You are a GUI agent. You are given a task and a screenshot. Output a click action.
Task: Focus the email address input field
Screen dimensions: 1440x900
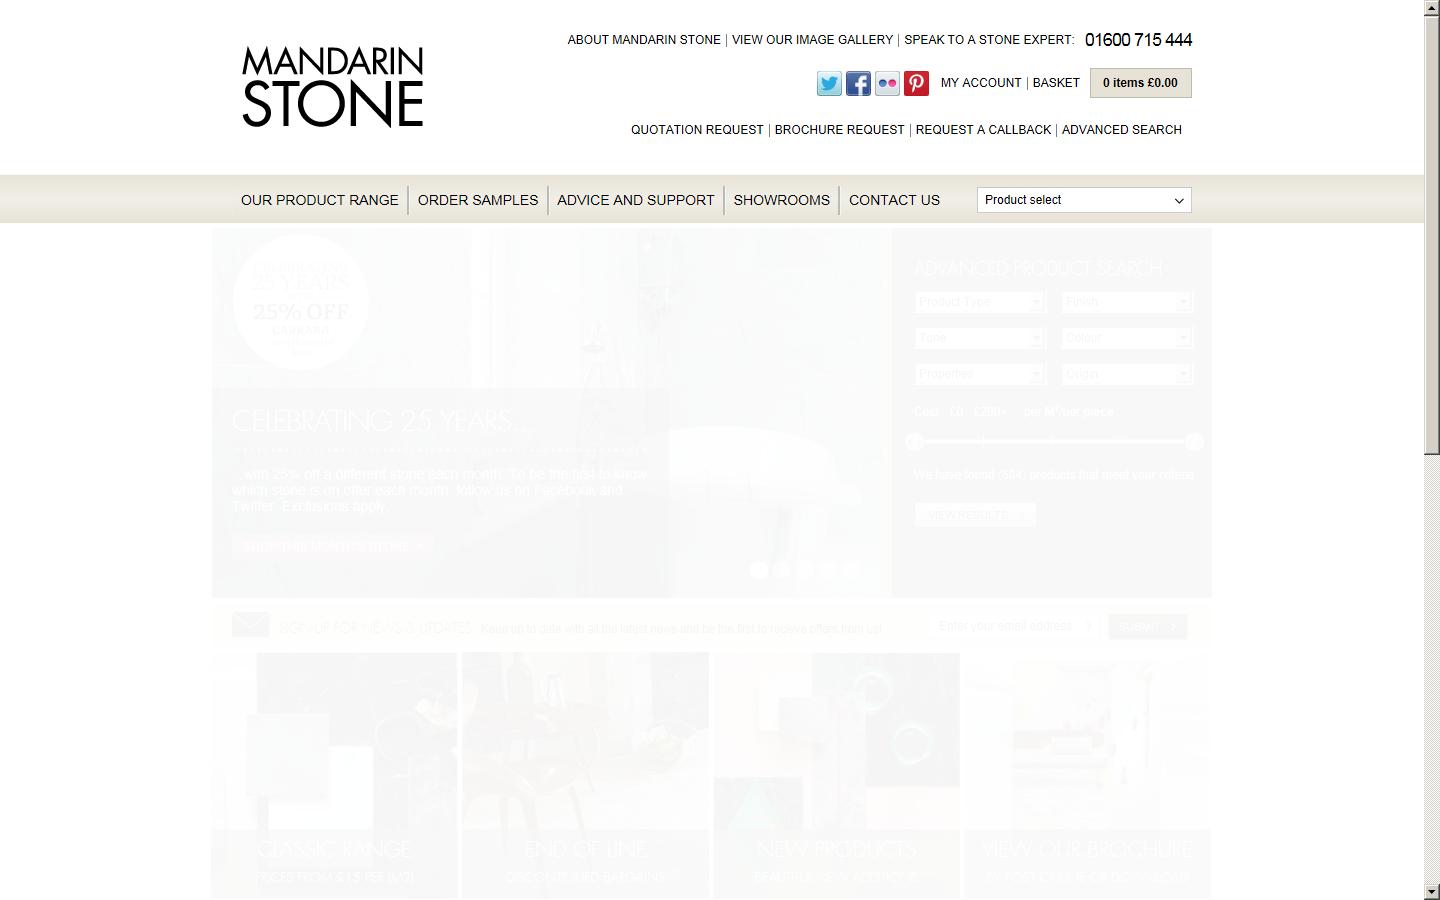(1012, 626)
